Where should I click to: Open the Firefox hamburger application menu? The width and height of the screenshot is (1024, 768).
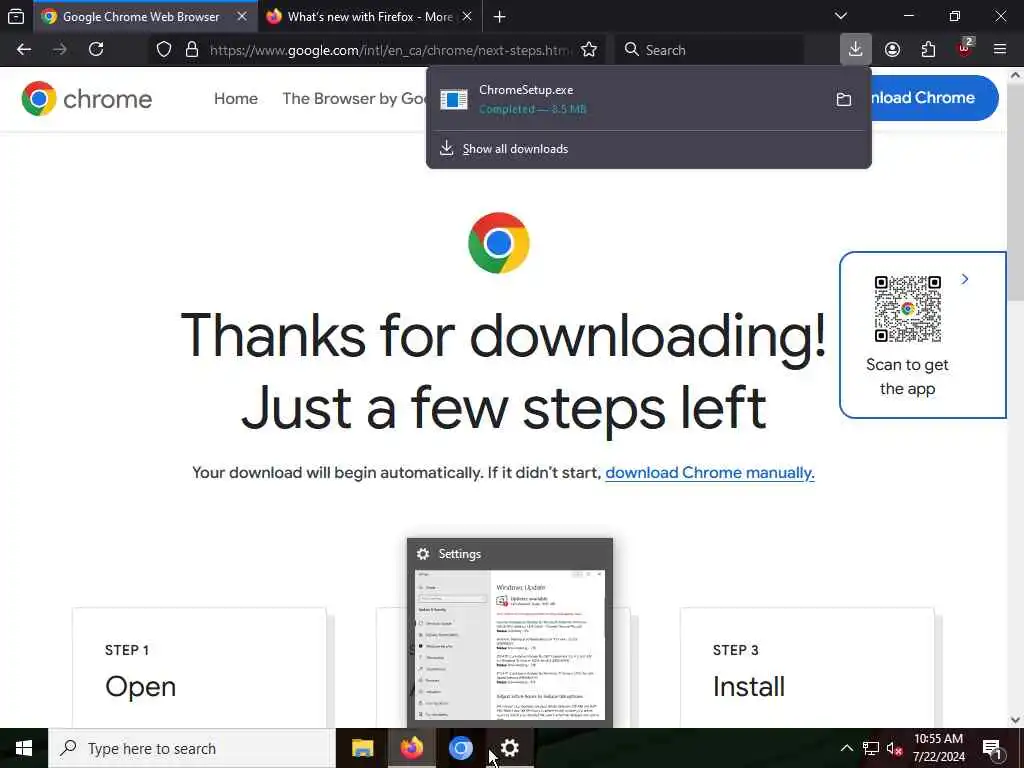coord(1000,50)
